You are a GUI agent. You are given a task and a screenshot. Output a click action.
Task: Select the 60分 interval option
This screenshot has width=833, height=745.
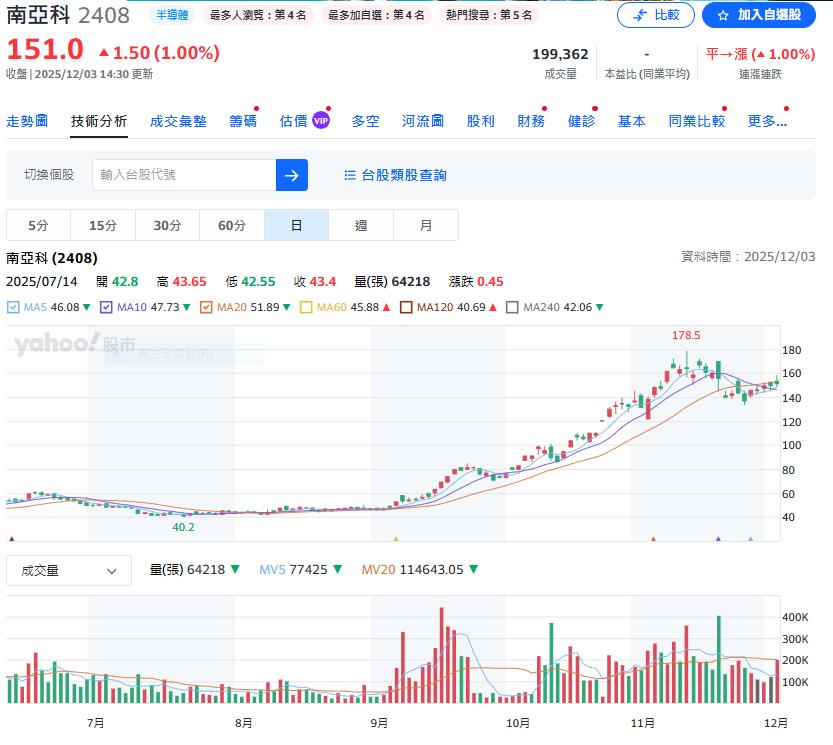231,225
